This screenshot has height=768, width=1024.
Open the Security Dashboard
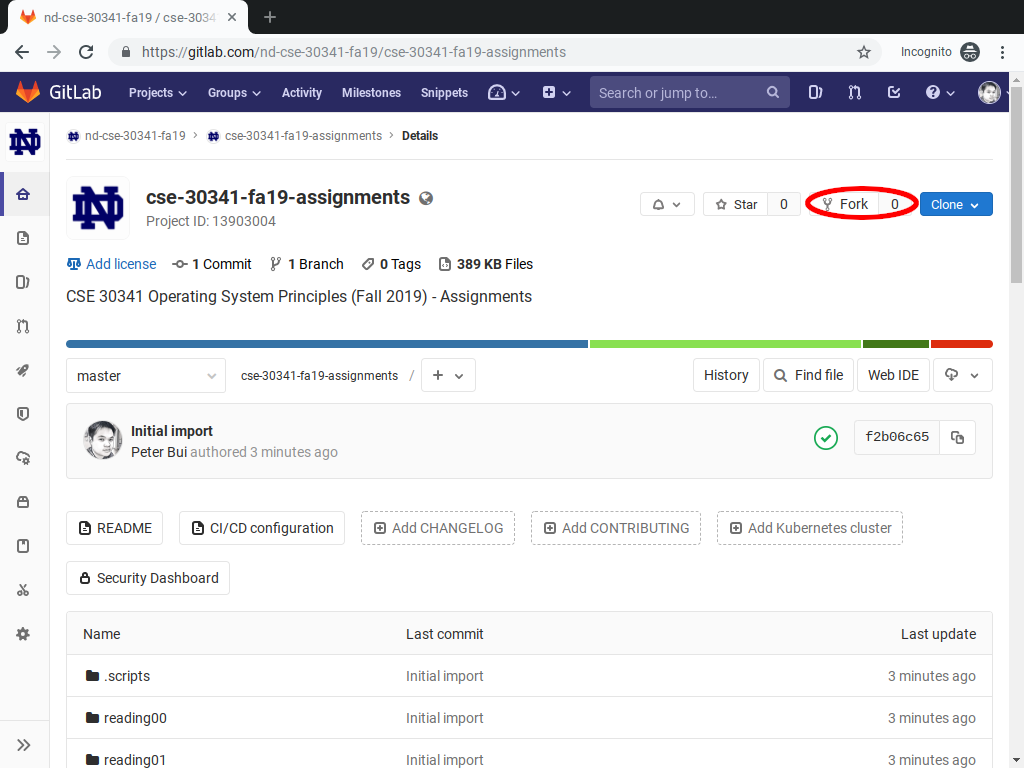pyautogui.click(x=148, y=579)
